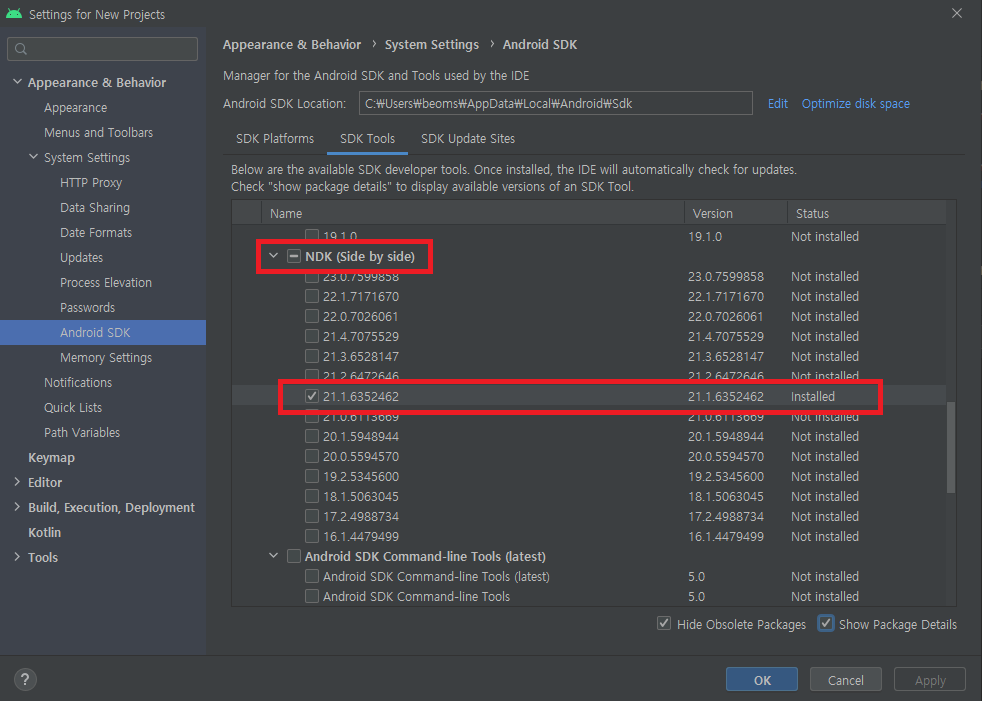Open Menus and Toolbars settings
982x701 pixels.
click(98, 133)
